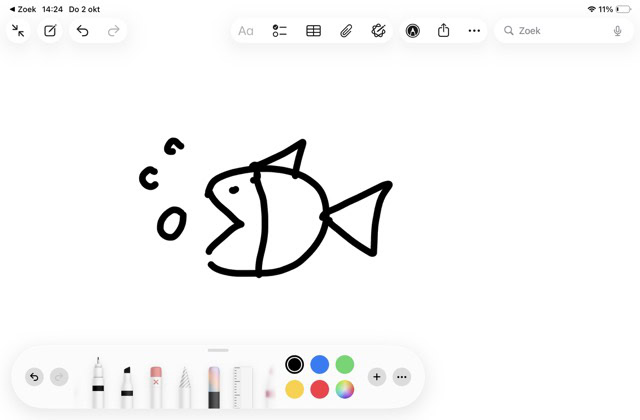Choose the pencil drawing tool
This screenshot has height=420, width=640.
(x=184, y=384)
